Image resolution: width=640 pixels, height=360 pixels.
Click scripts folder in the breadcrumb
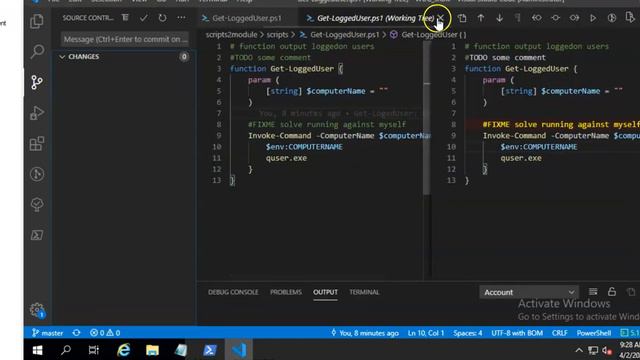coord(277,35)
